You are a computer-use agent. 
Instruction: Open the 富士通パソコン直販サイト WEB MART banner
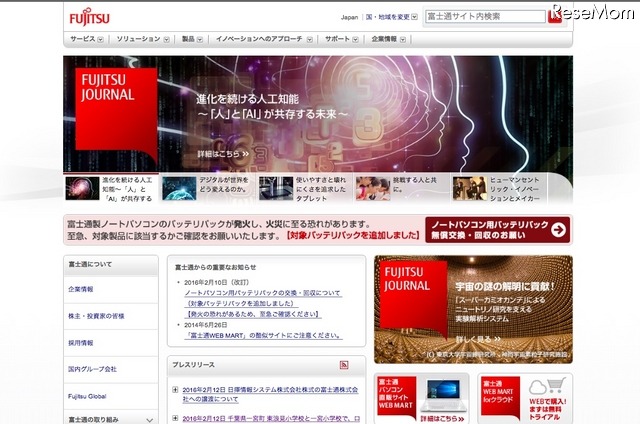(422, 399)
